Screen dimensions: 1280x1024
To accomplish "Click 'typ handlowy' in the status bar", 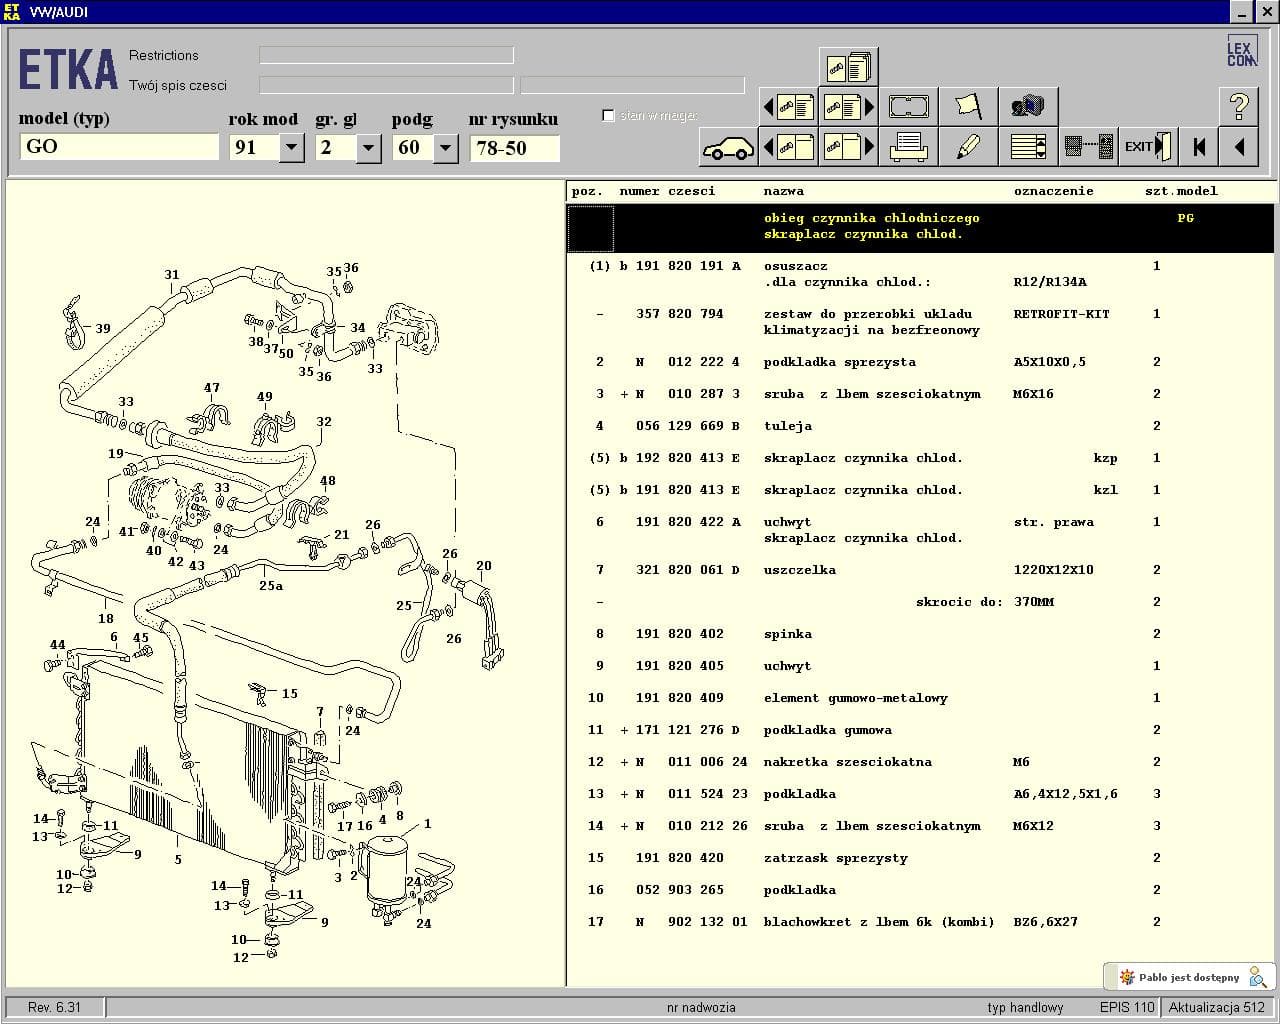I will [x=1025, y=1007].
